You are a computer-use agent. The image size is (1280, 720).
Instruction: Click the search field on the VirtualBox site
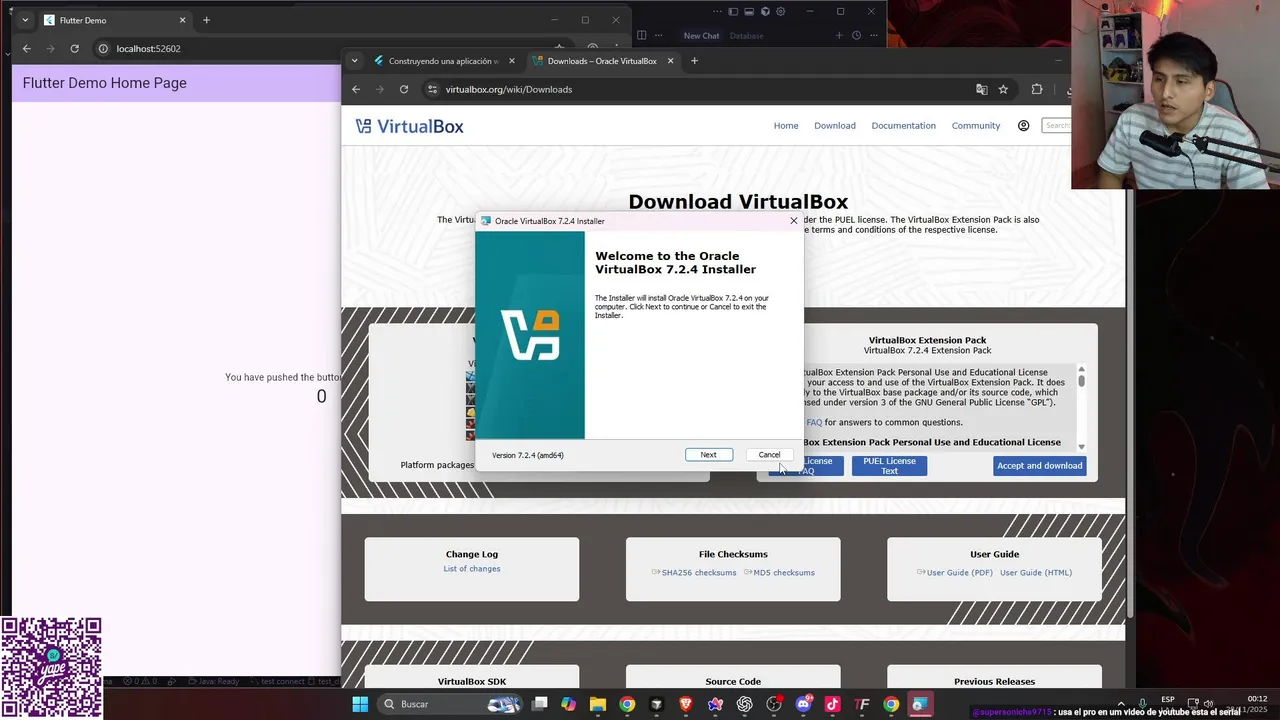coord(1056,126)
